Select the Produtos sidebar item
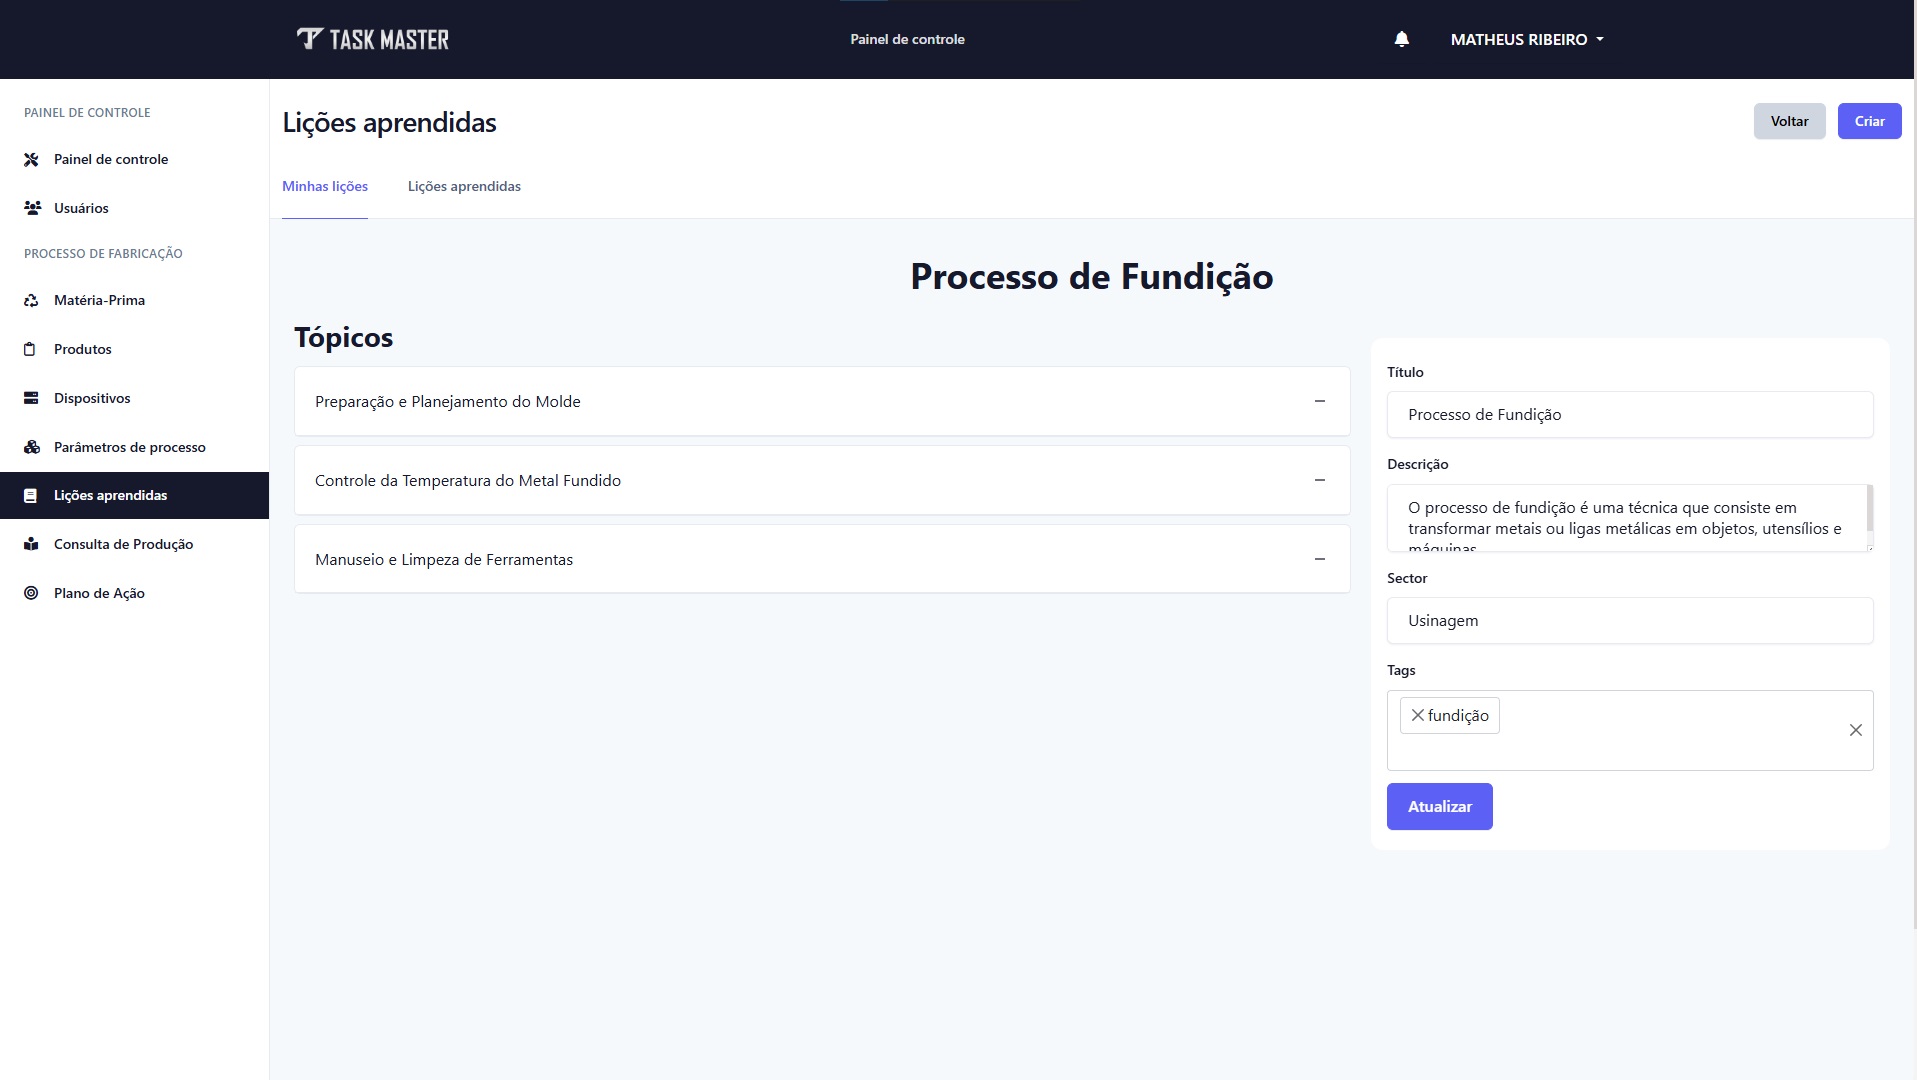The image size is (1917, 1080). tap(82, 348)
